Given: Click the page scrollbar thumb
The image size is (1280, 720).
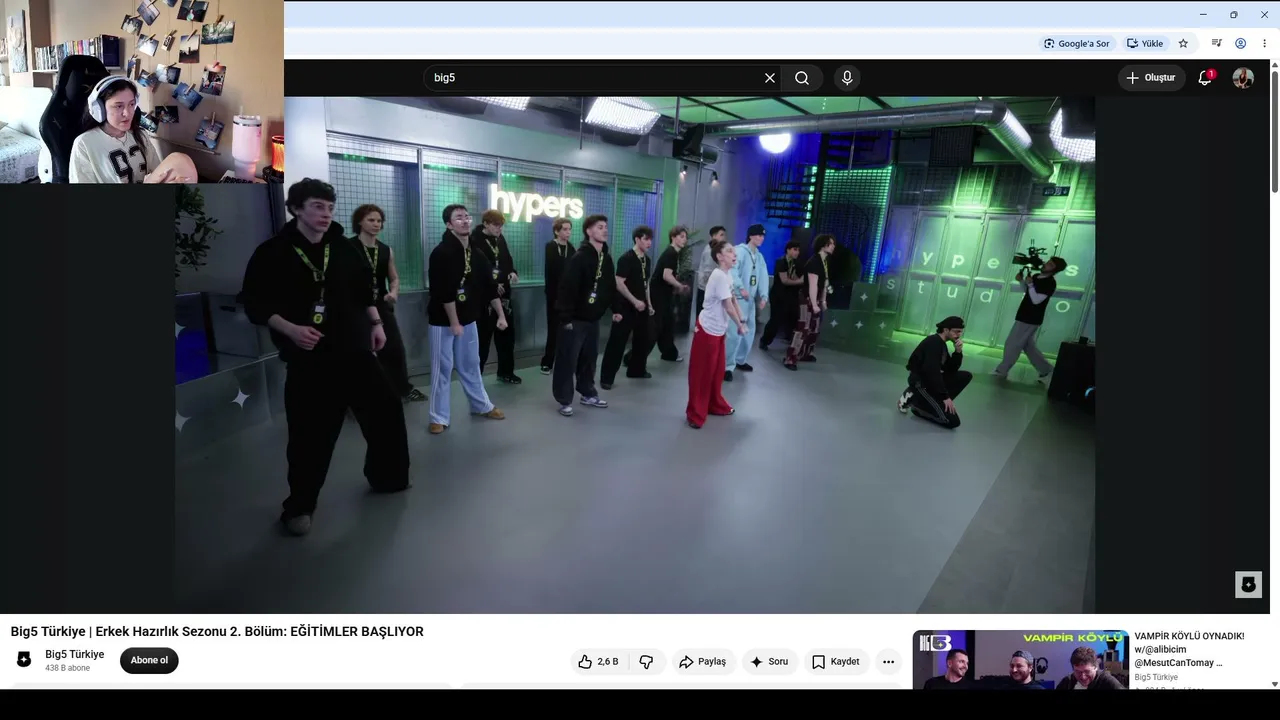Looking at the screenshot, I should [1275, 131].
